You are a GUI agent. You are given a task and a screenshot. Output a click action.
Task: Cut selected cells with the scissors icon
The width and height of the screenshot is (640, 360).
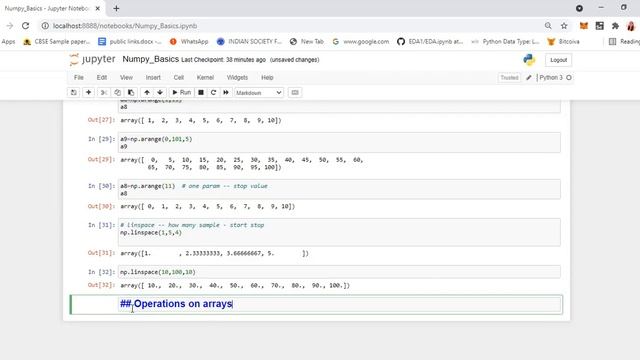coord(104,93)
